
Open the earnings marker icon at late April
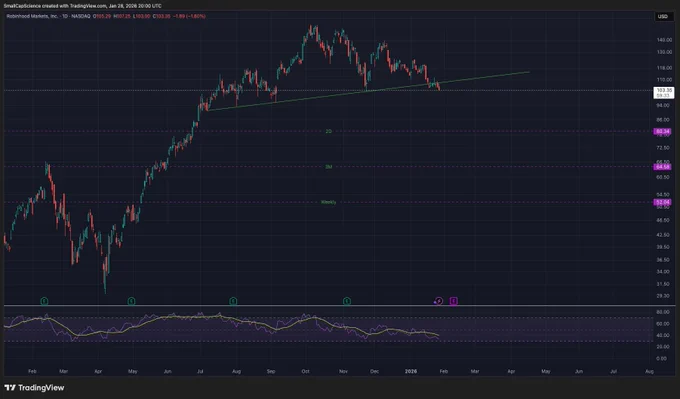coord(131,301)
